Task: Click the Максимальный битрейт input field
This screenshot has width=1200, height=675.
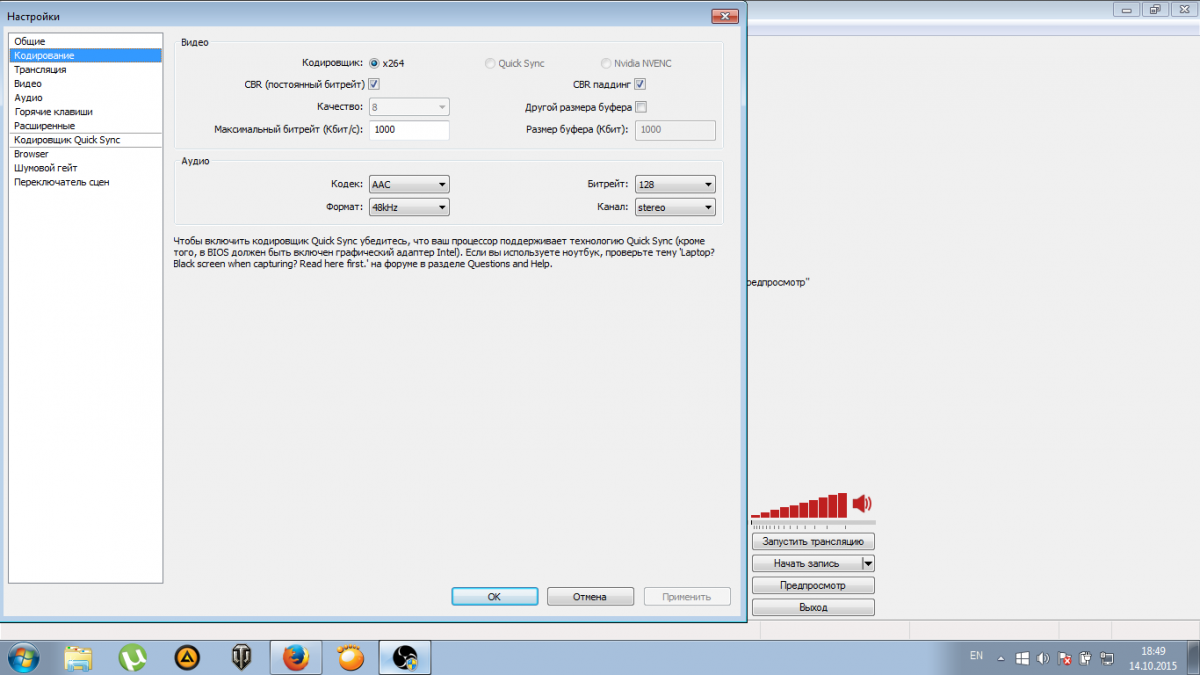Action: (x=409, y=130)
